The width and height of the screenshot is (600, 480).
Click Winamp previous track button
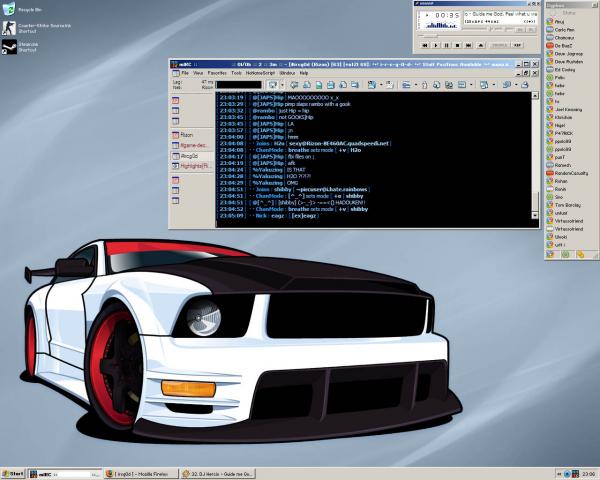click(425, 45)
